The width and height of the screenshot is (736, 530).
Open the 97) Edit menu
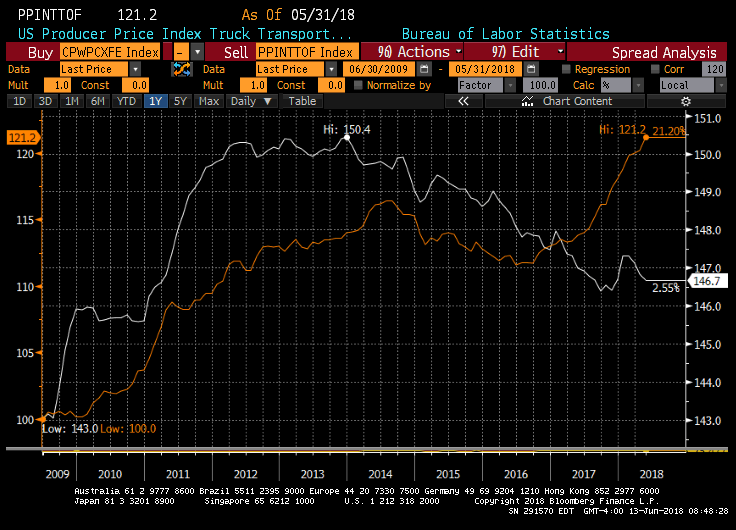tap(516, 52)
